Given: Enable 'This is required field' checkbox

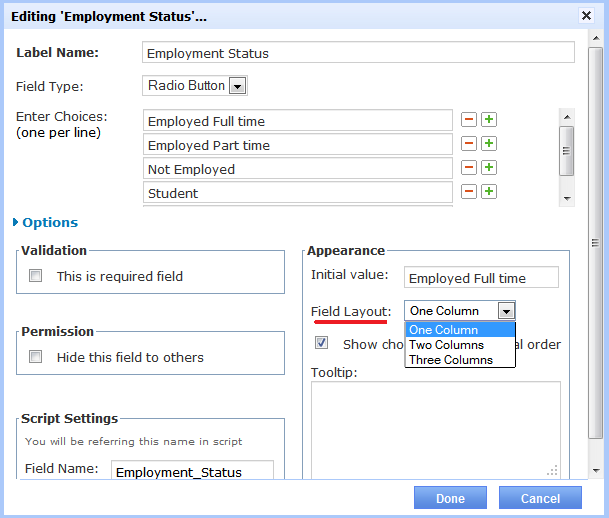Looking at the screenshot, I should 36,276.
